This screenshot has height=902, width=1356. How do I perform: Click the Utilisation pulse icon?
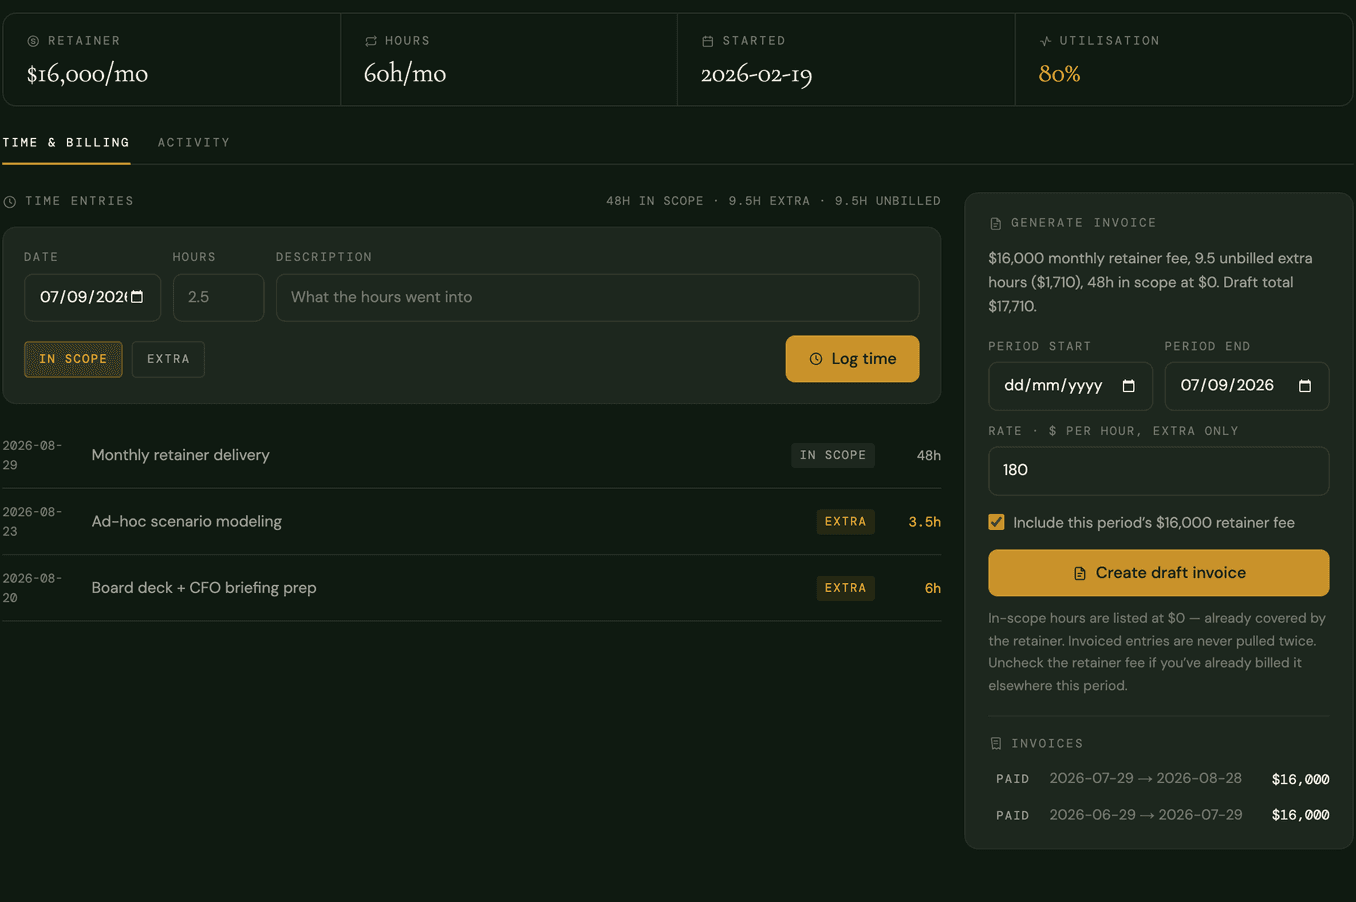(1045, 41)
